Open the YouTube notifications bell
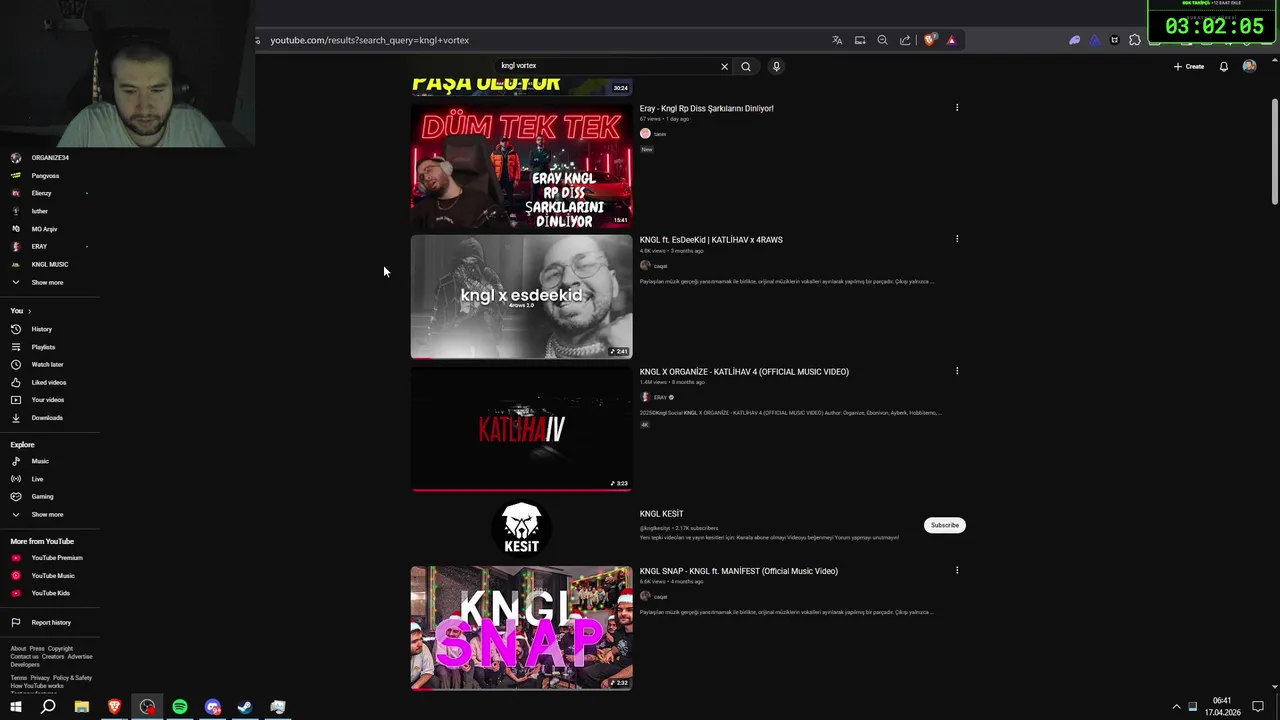This screenshot has width=1280, height=720. click(1224, 67)
